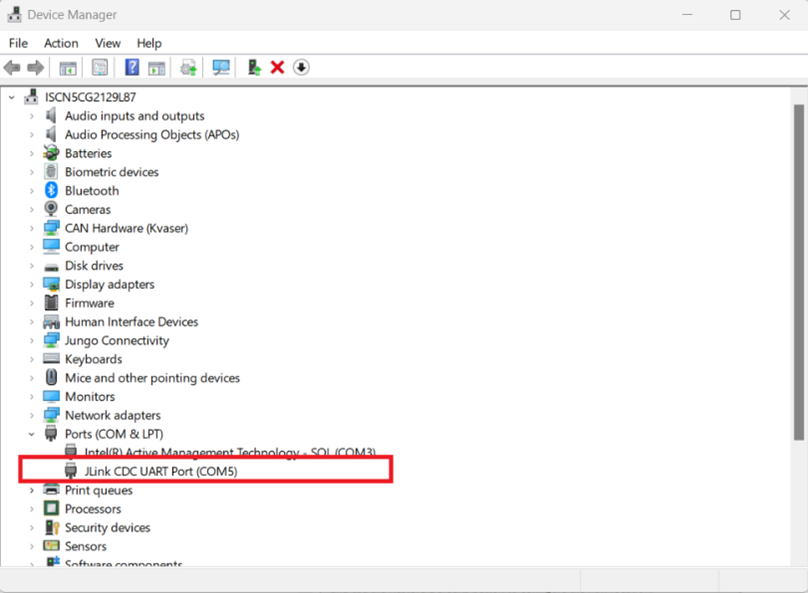Expand the Display adapters category

(x=31, y=285)
